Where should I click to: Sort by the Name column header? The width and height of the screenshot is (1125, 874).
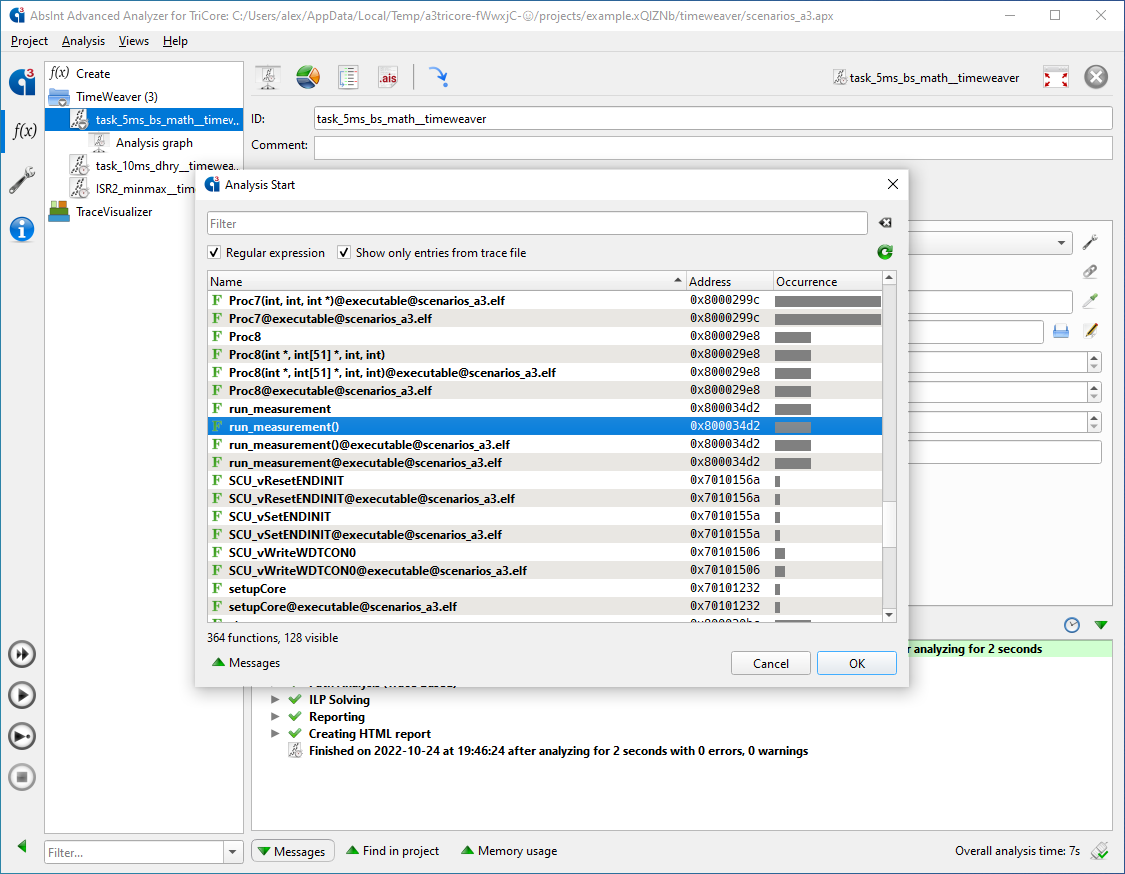click(446, 281)
